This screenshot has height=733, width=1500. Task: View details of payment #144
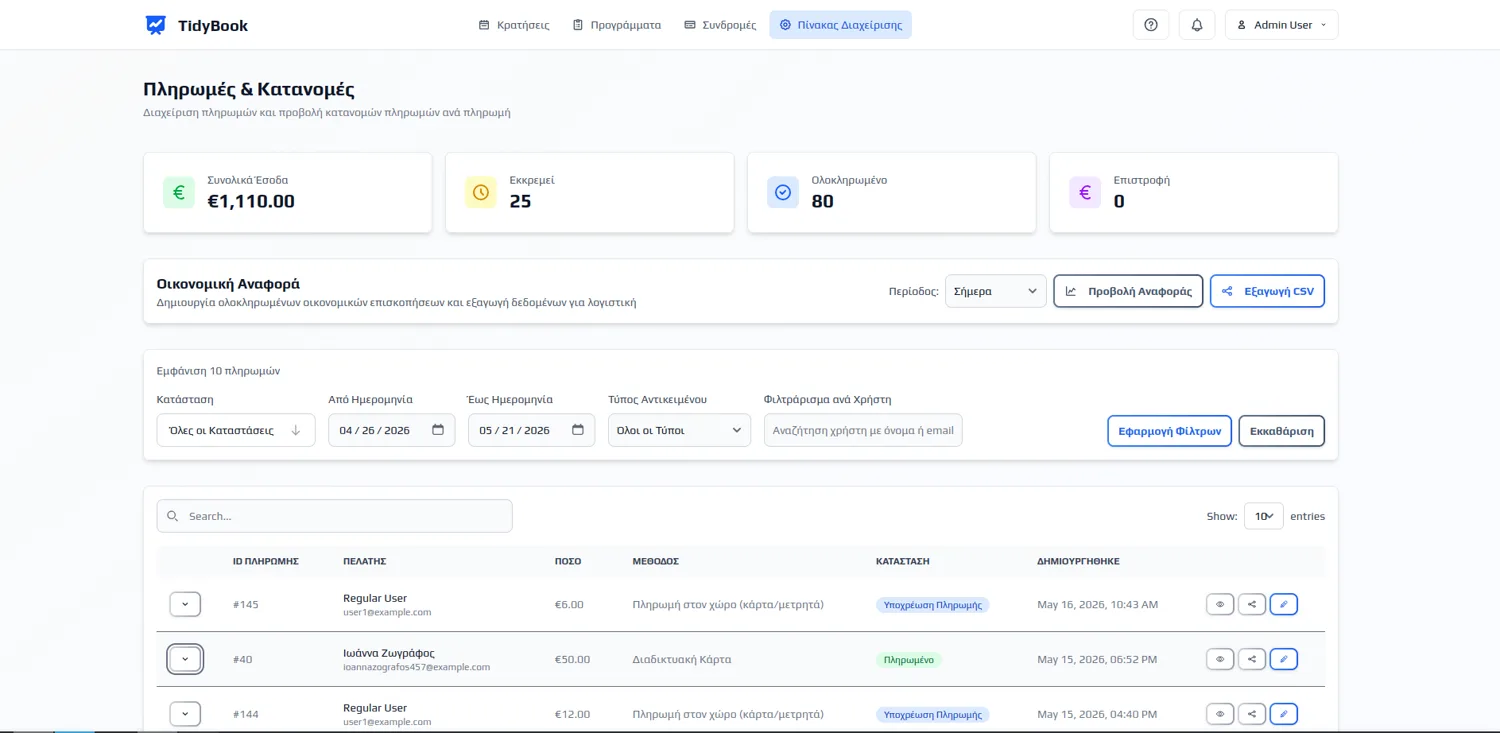click(1220, 714)
